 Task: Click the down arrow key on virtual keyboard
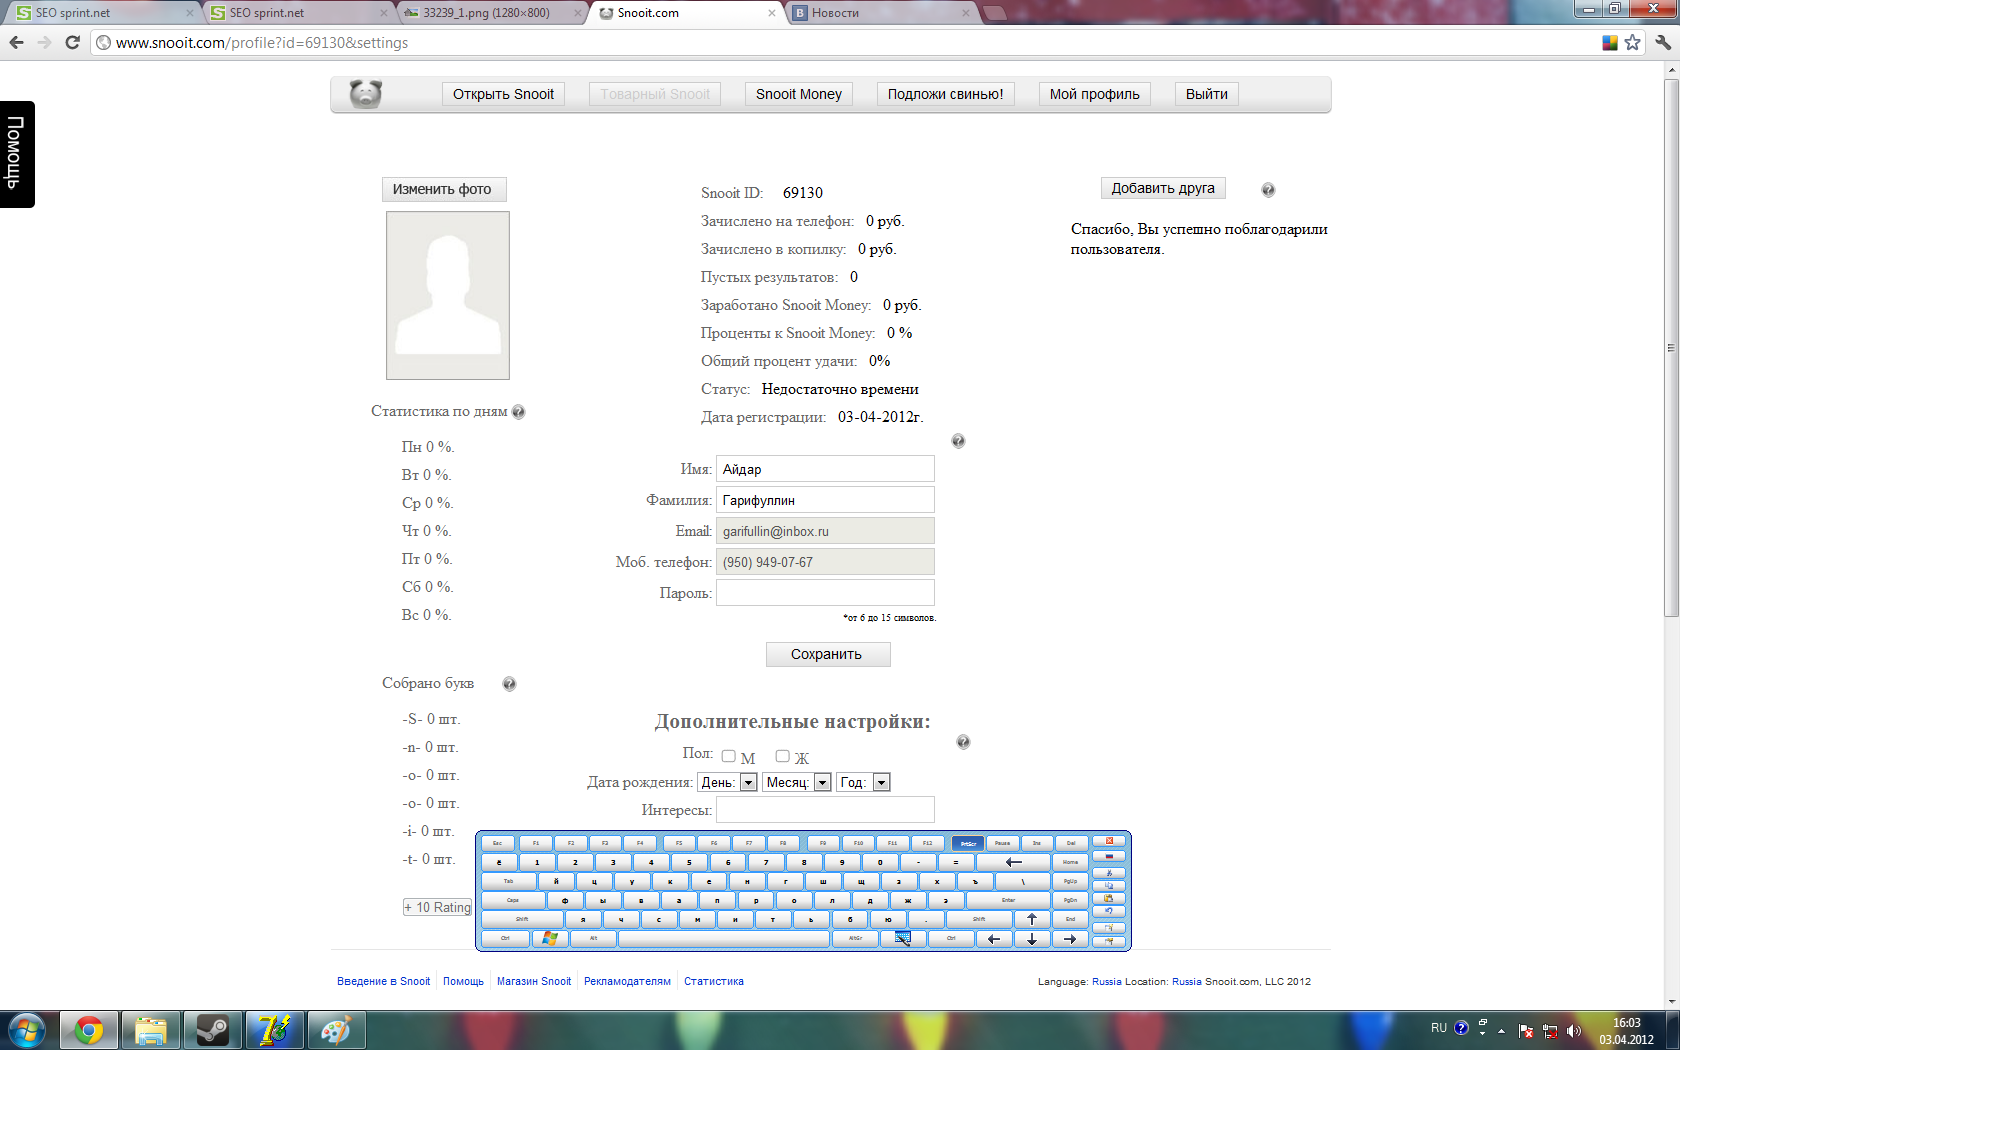tap(1032, 939)
